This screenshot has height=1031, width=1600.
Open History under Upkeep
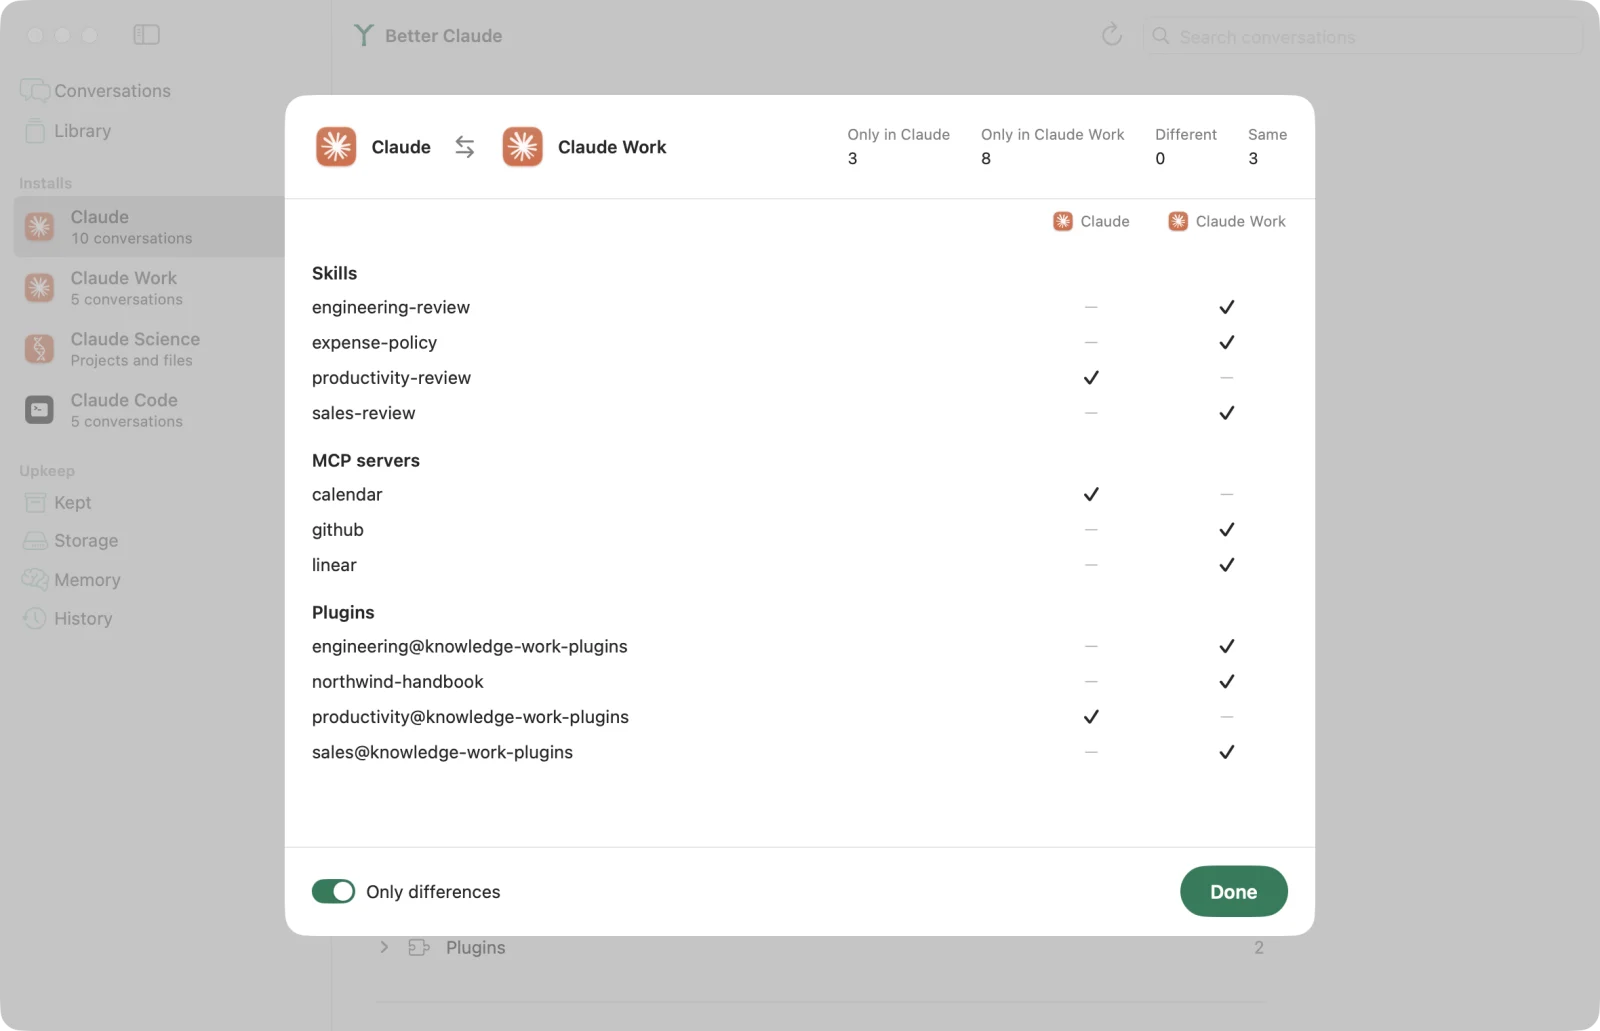[68, 619]
